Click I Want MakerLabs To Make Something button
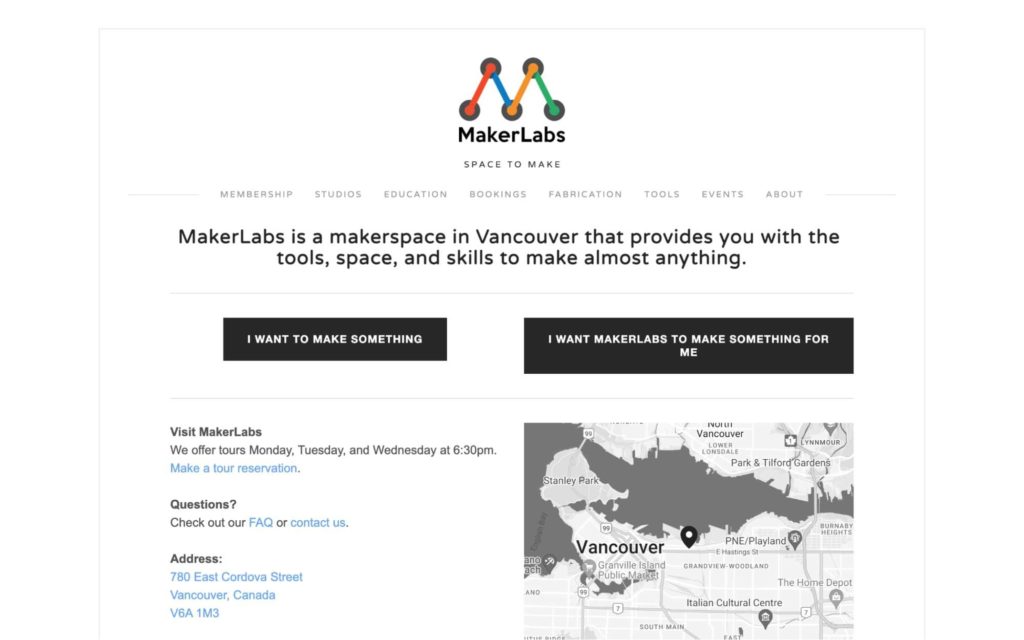The width and height of the screenshot is (1024, 640). [x=688, y=345]
